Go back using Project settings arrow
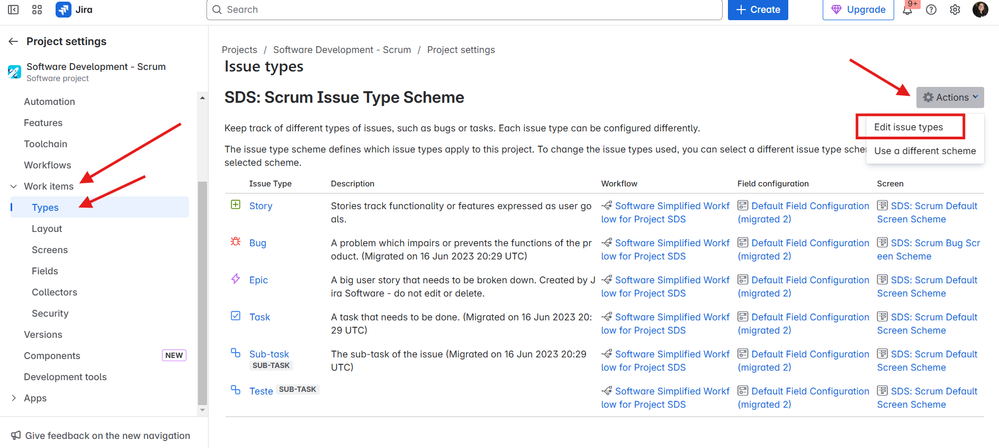 [13, 41]
